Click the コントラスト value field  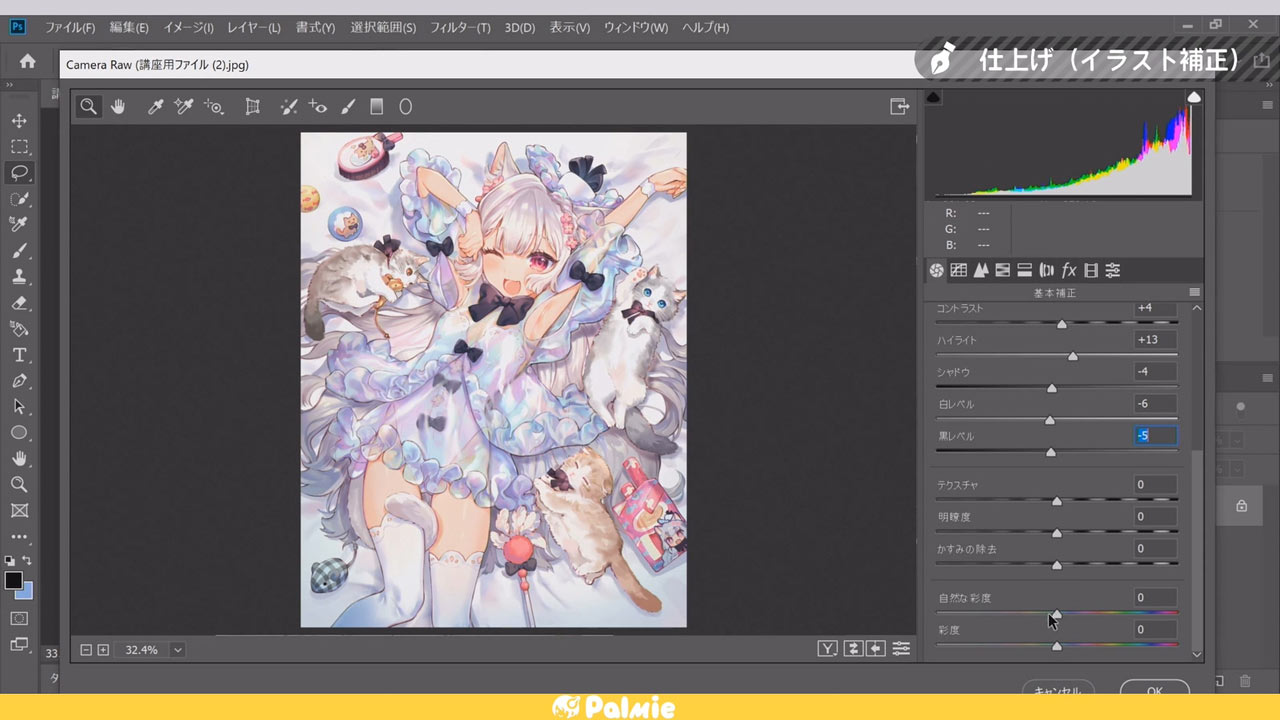1155,308
